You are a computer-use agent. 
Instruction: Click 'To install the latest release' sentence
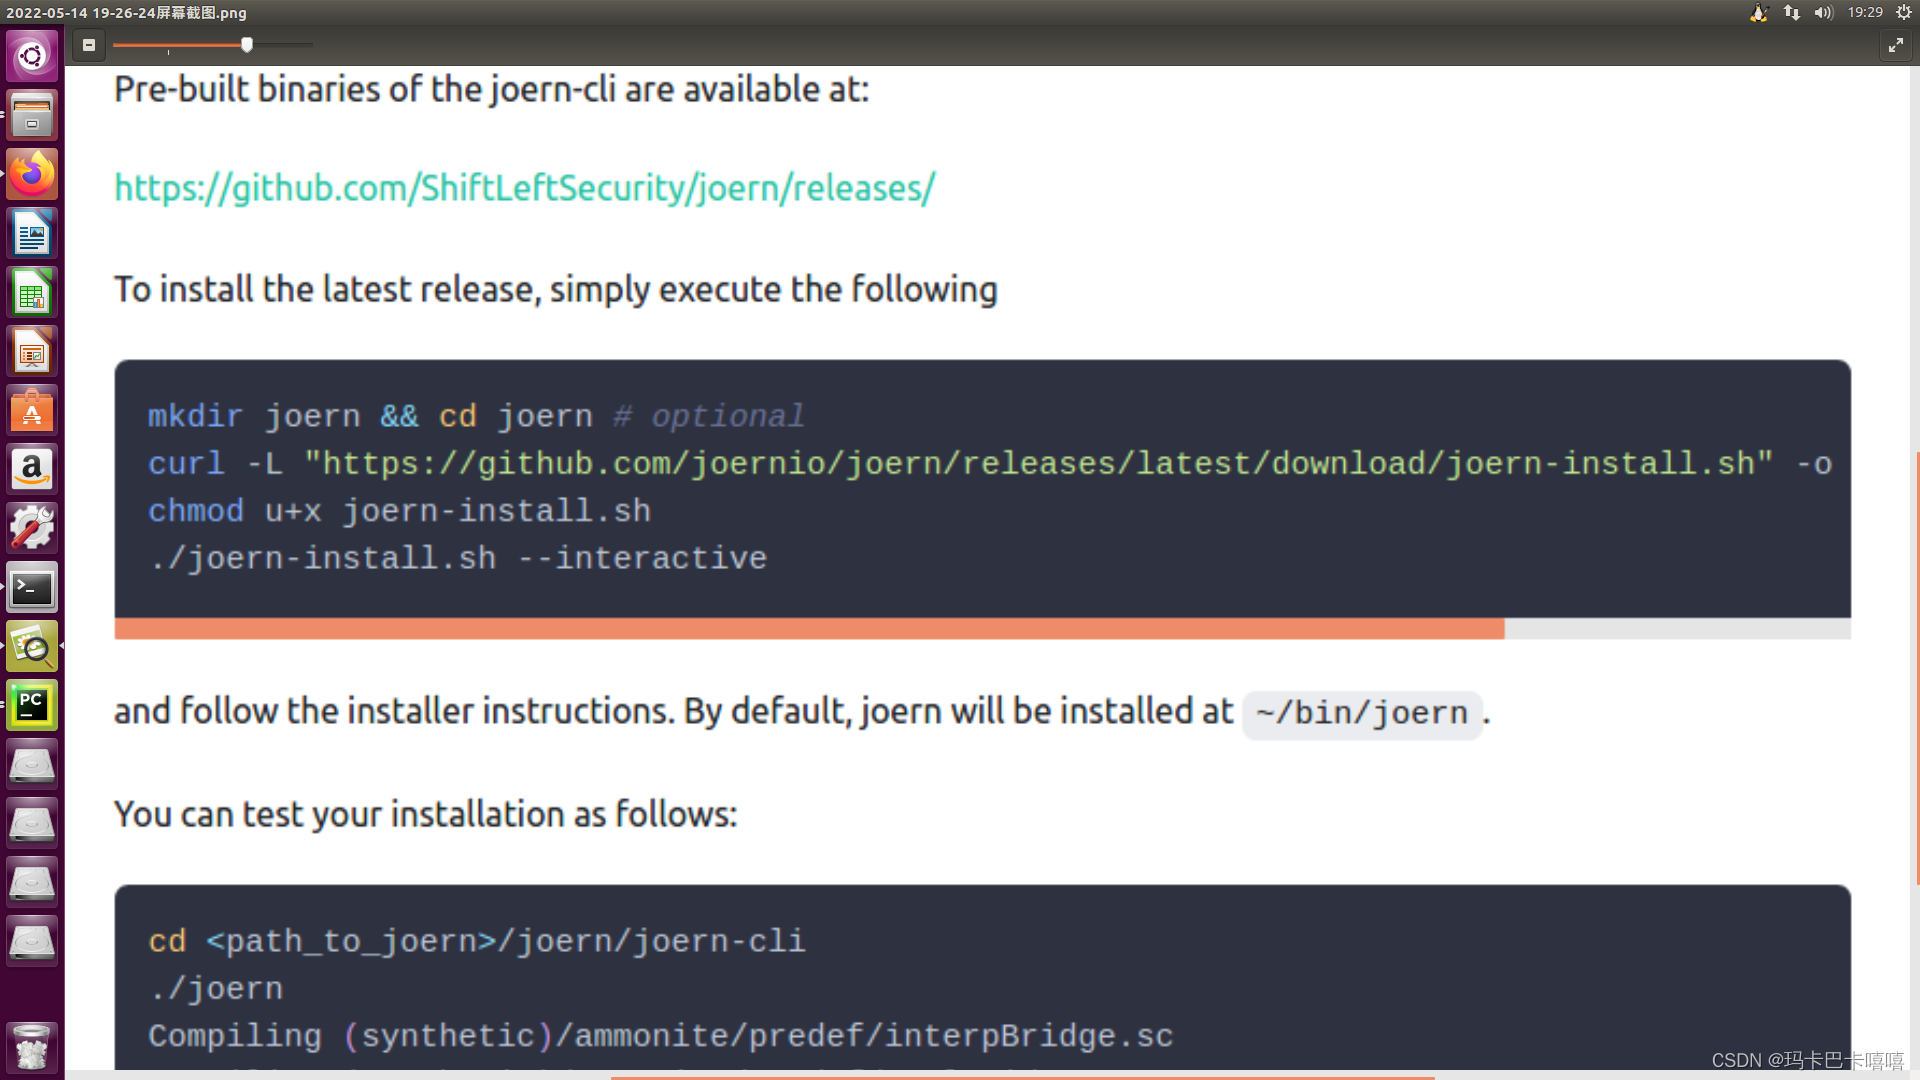coord(556,289)
